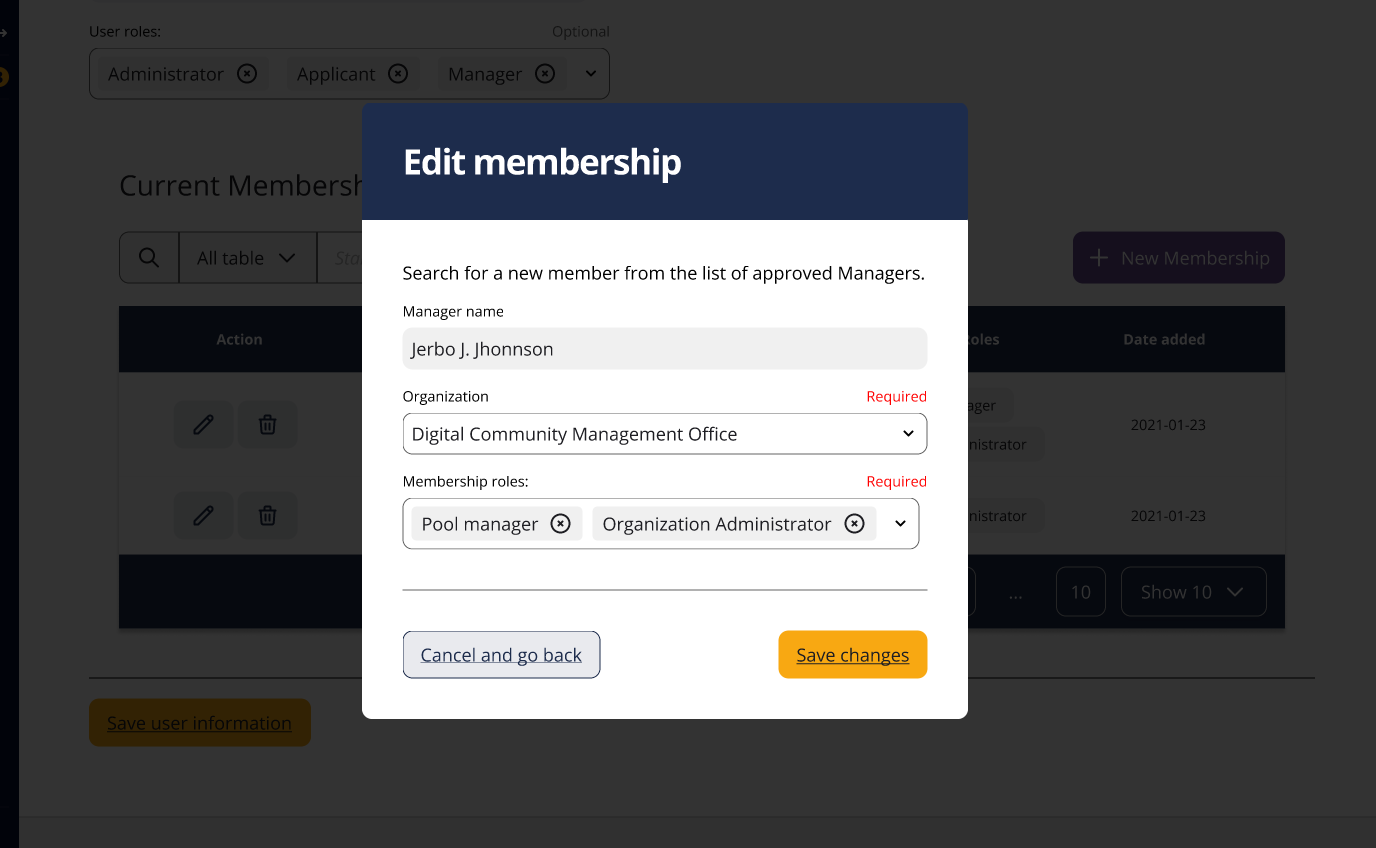This screenshot has height=848, width=1376.
Task: Expand the User roles dropdown arrow
Action: pos(590,74)
